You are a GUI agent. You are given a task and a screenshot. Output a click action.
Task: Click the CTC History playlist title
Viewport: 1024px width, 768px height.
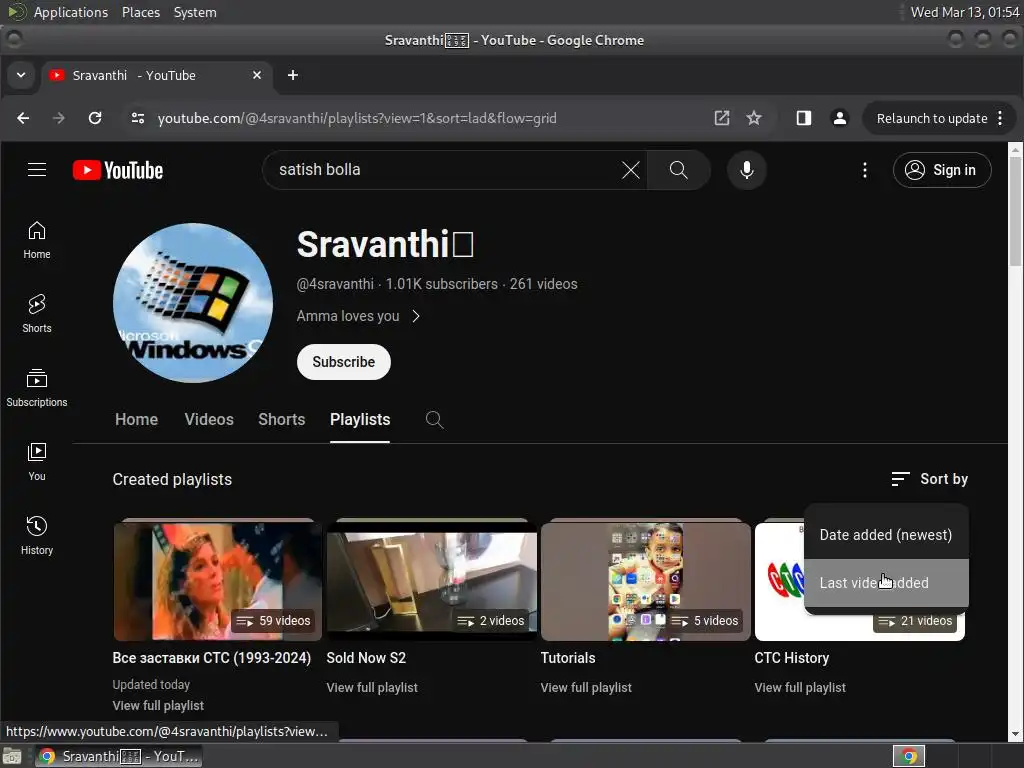tap(792, 658)
